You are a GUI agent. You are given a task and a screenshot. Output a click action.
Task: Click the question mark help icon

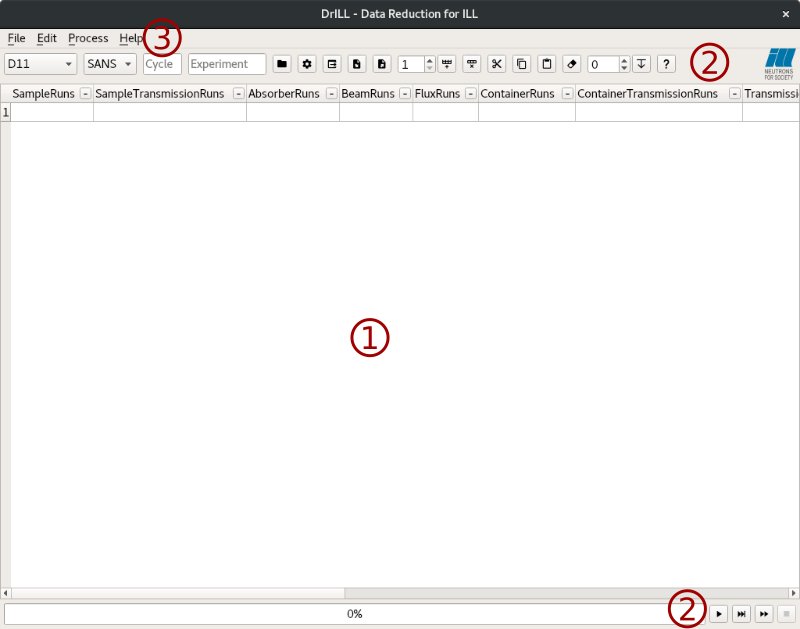click(x=666, y=64)
